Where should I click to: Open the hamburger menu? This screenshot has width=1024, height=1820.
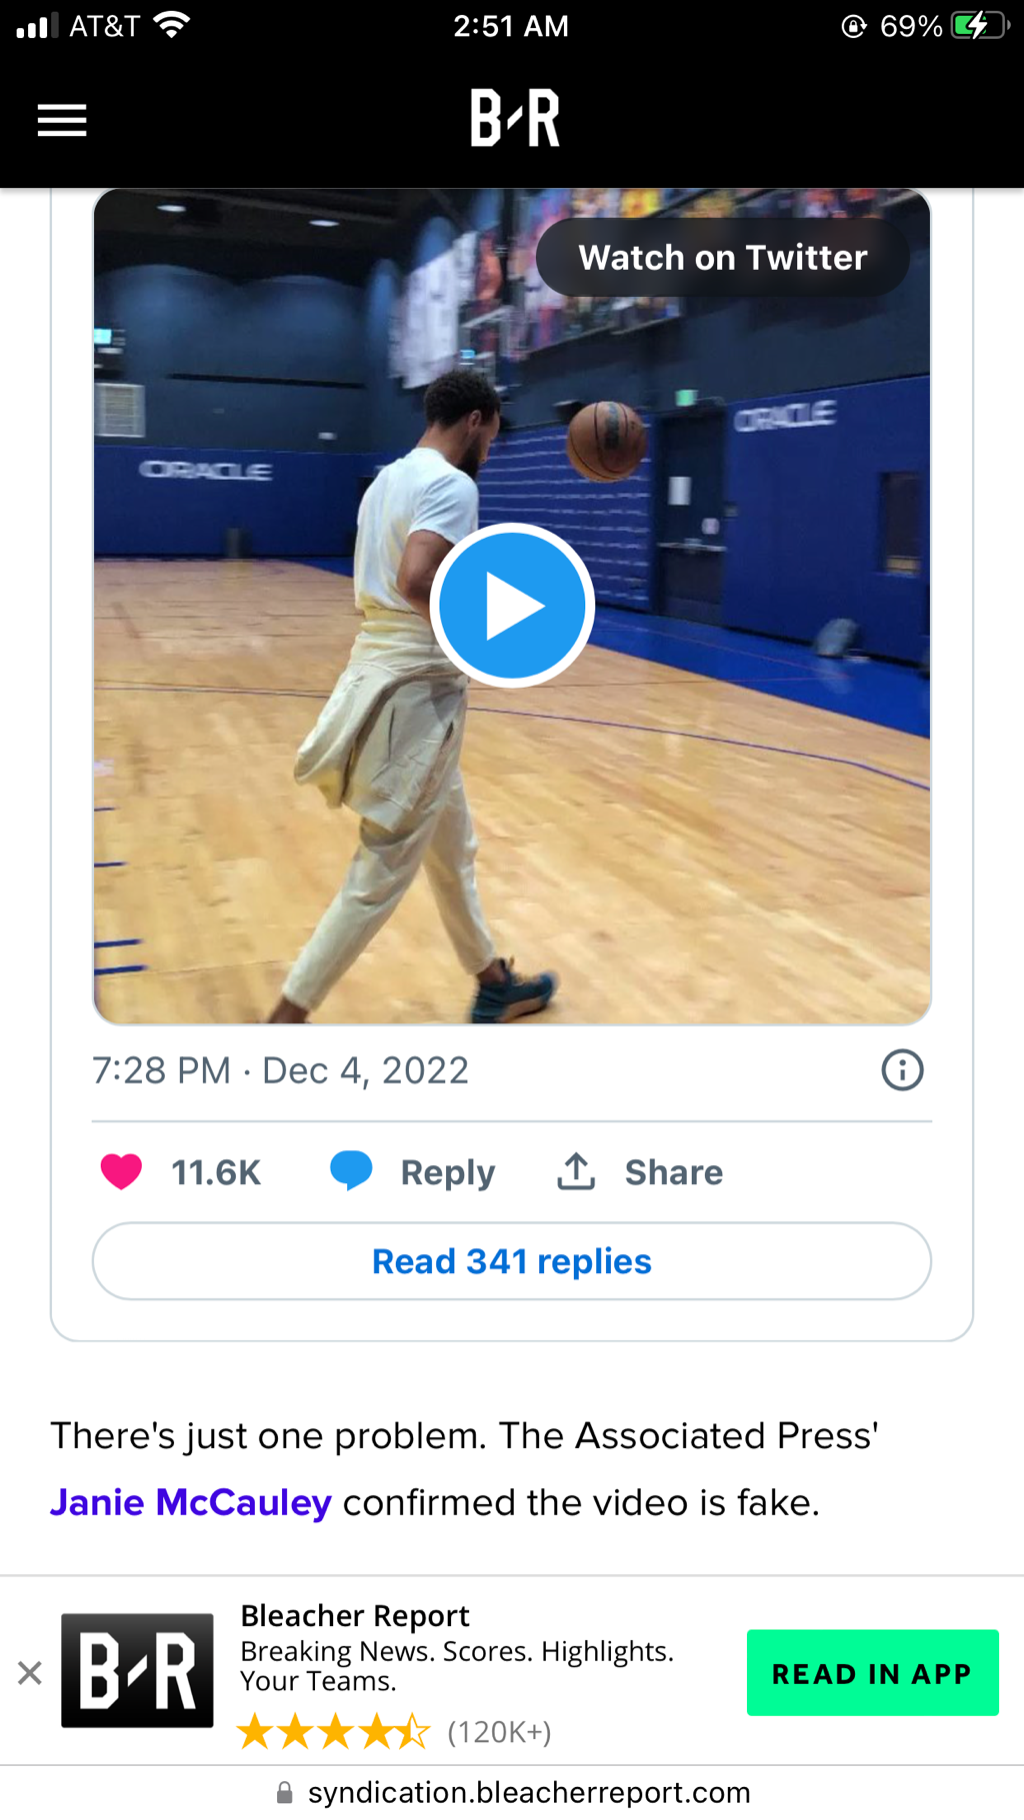click(x=62, y=120)
